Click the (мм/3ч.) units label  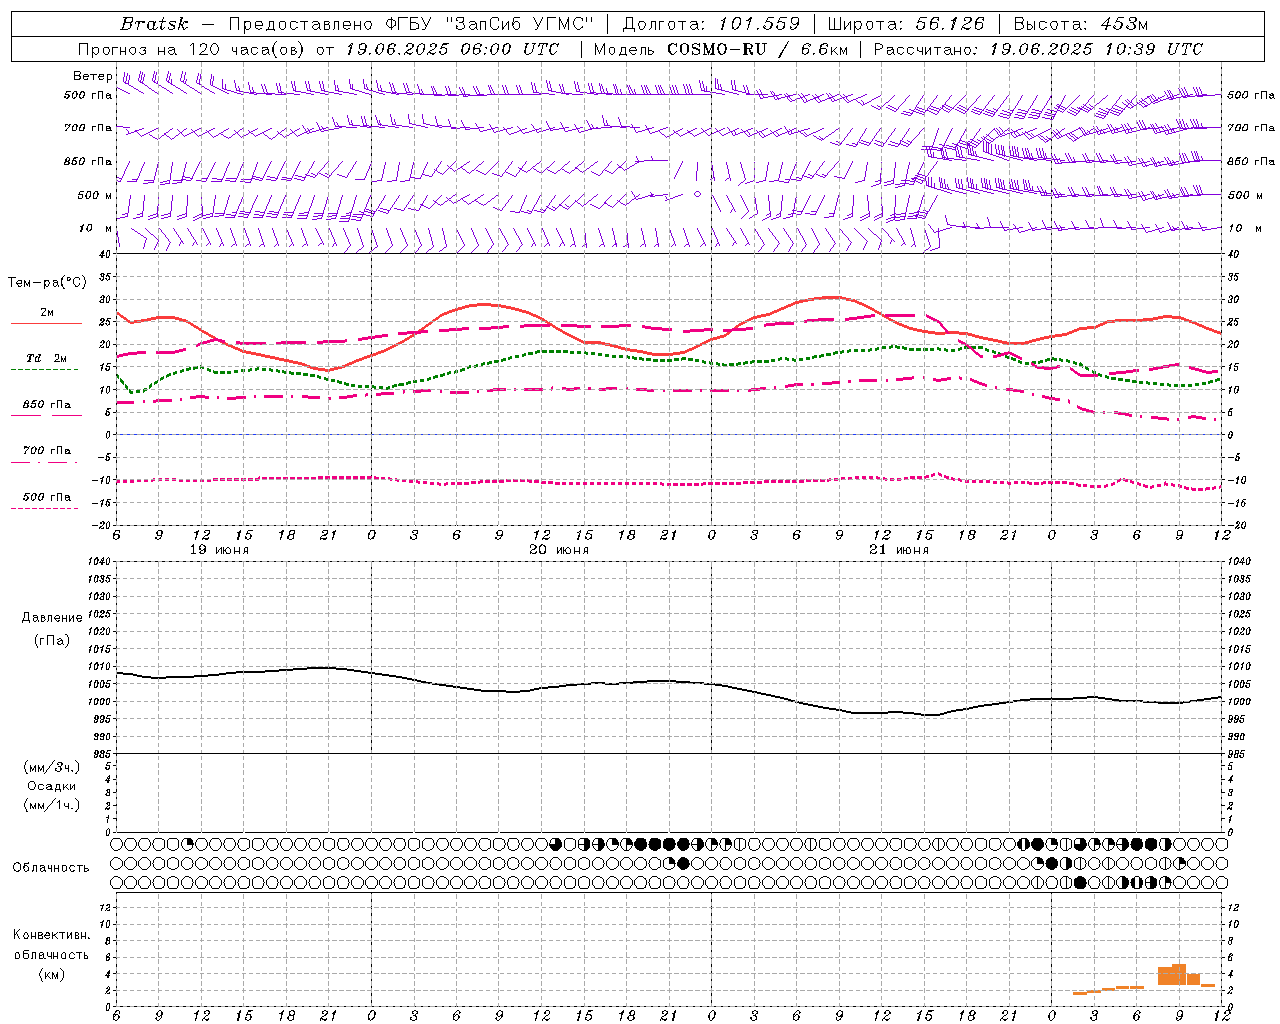point(52,767)
